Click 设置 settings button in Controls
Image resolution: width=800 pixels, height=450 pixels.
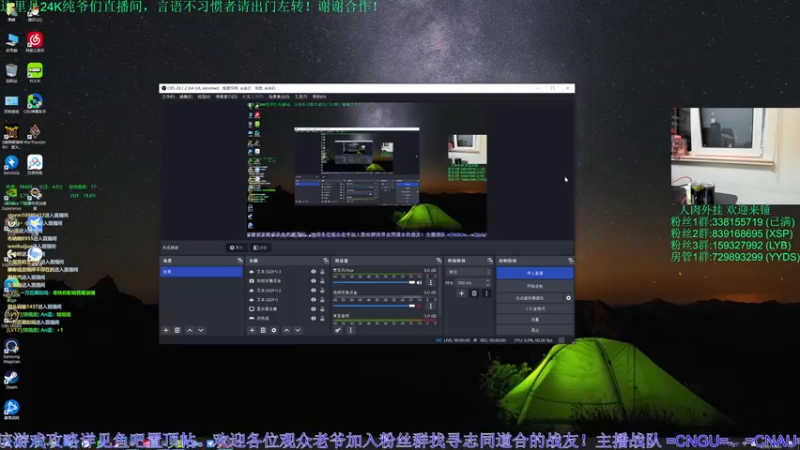pyautogui.click(x=535, y=319)
